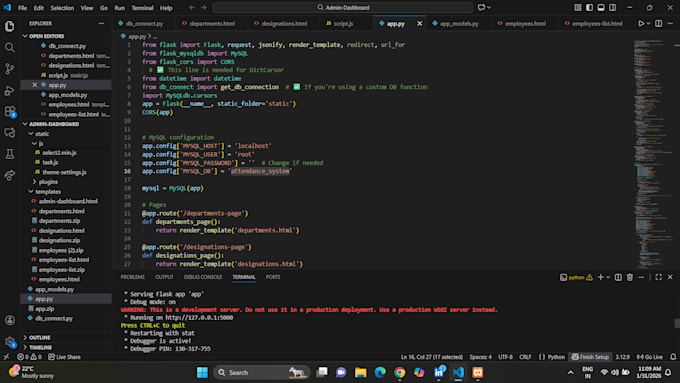680x383 pixels.
Task: Collapse the ADMIN-DASHBOARD folder section
Action: tap(25, 124)
